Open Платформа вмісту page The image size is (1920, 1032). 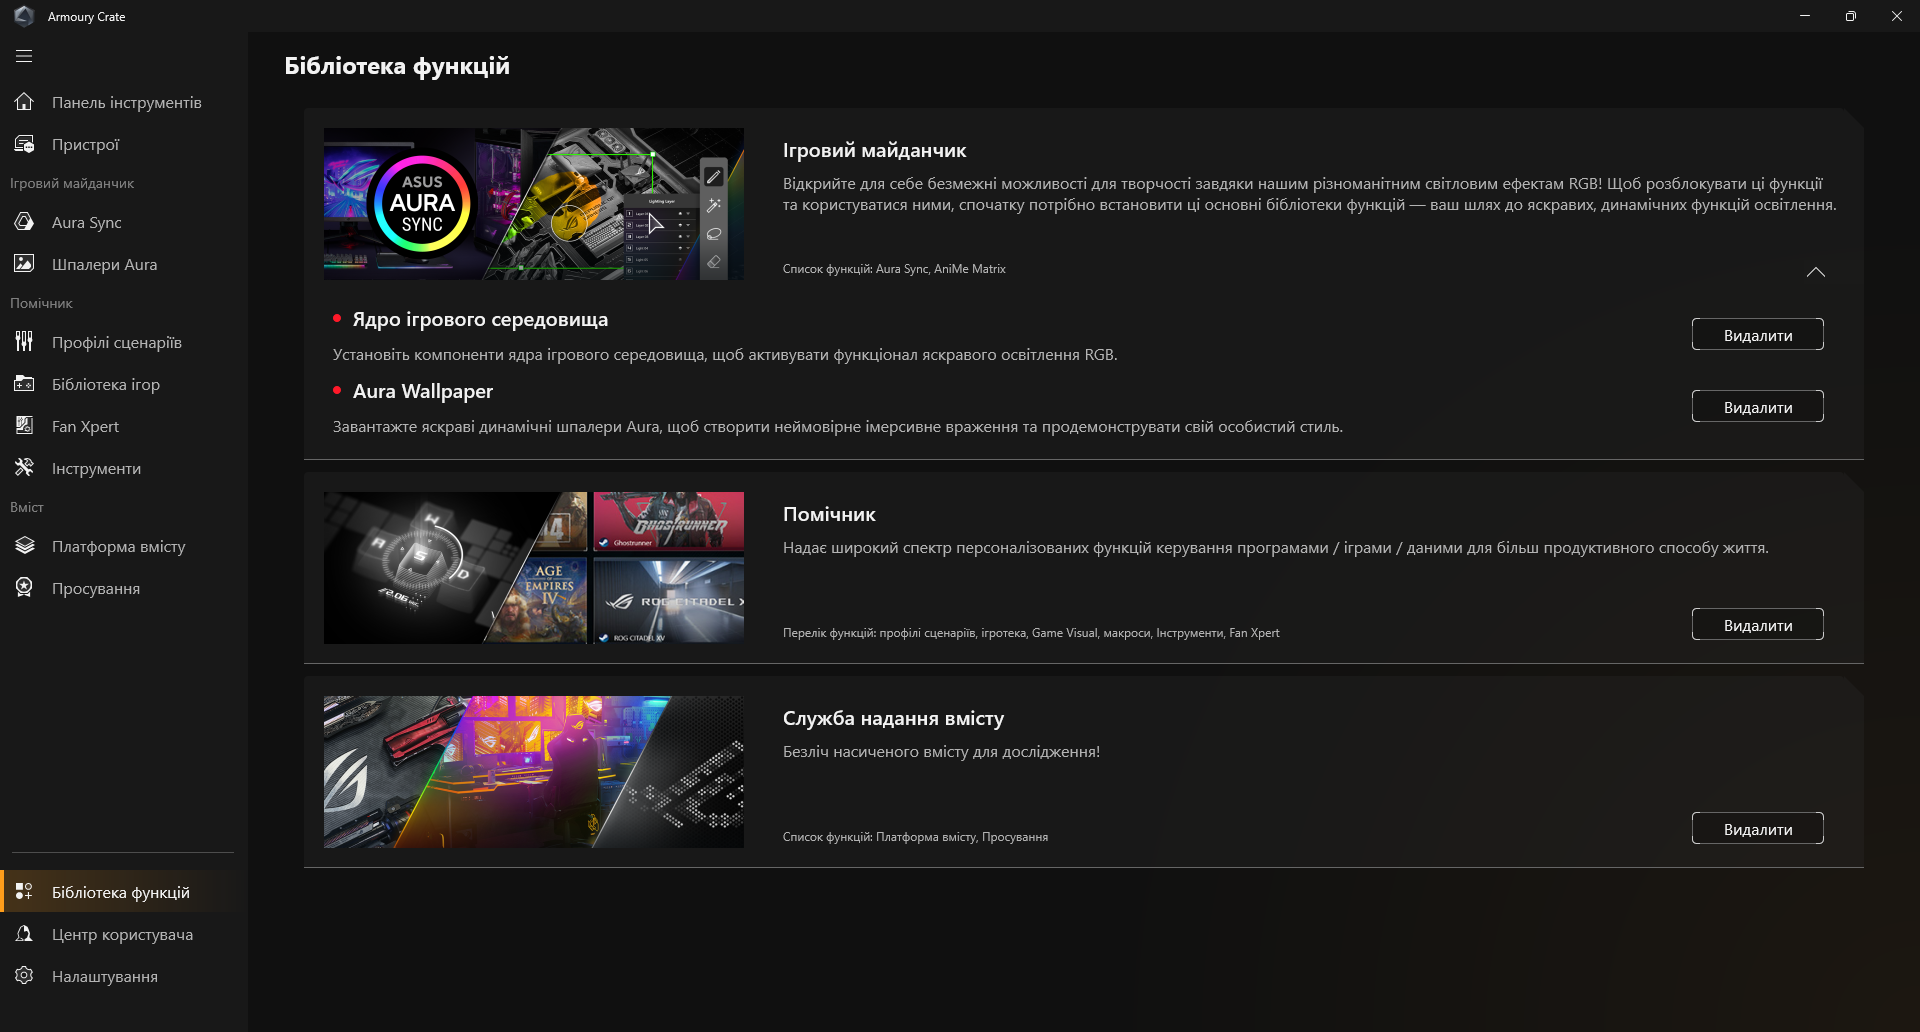124,546
